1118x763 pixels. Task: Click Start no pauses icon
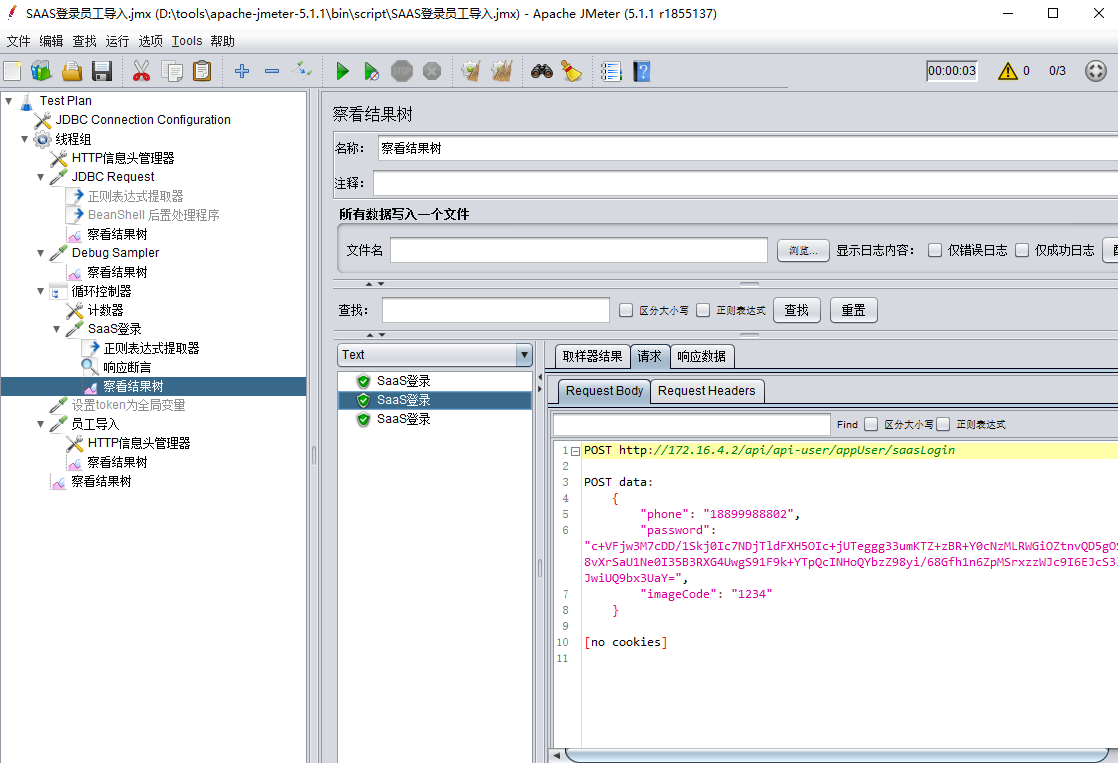(x=371, y=71)
